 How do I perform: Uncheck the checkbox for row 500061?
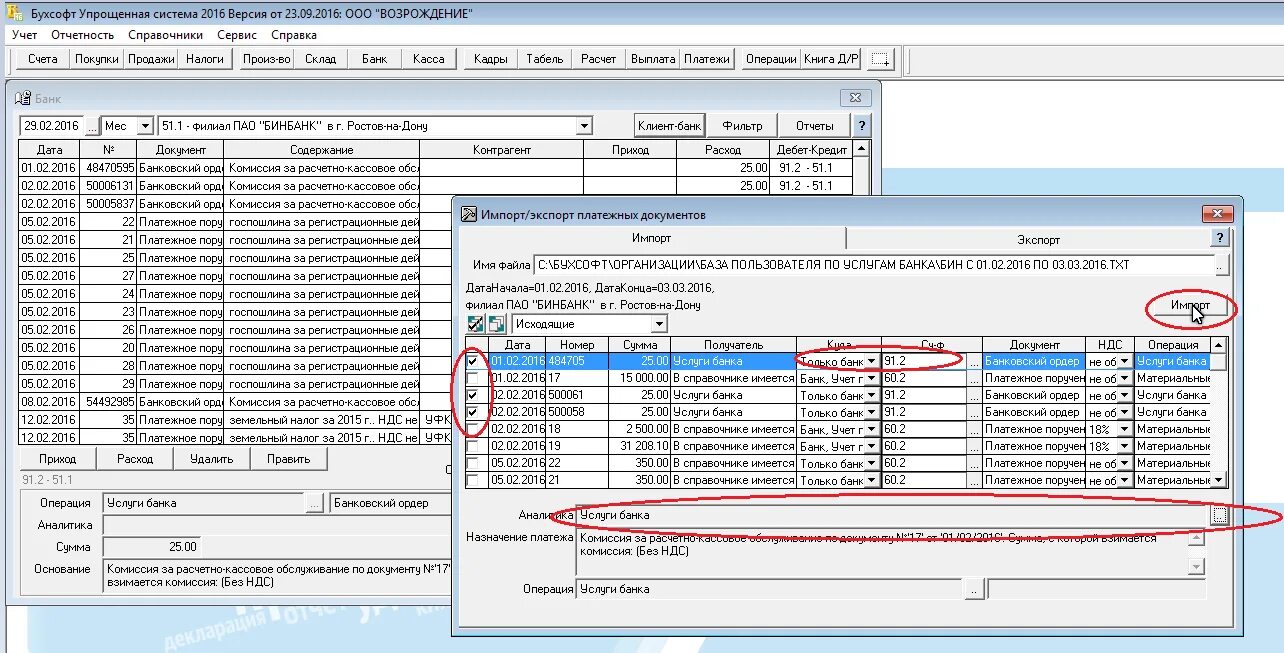click(473, 395)
